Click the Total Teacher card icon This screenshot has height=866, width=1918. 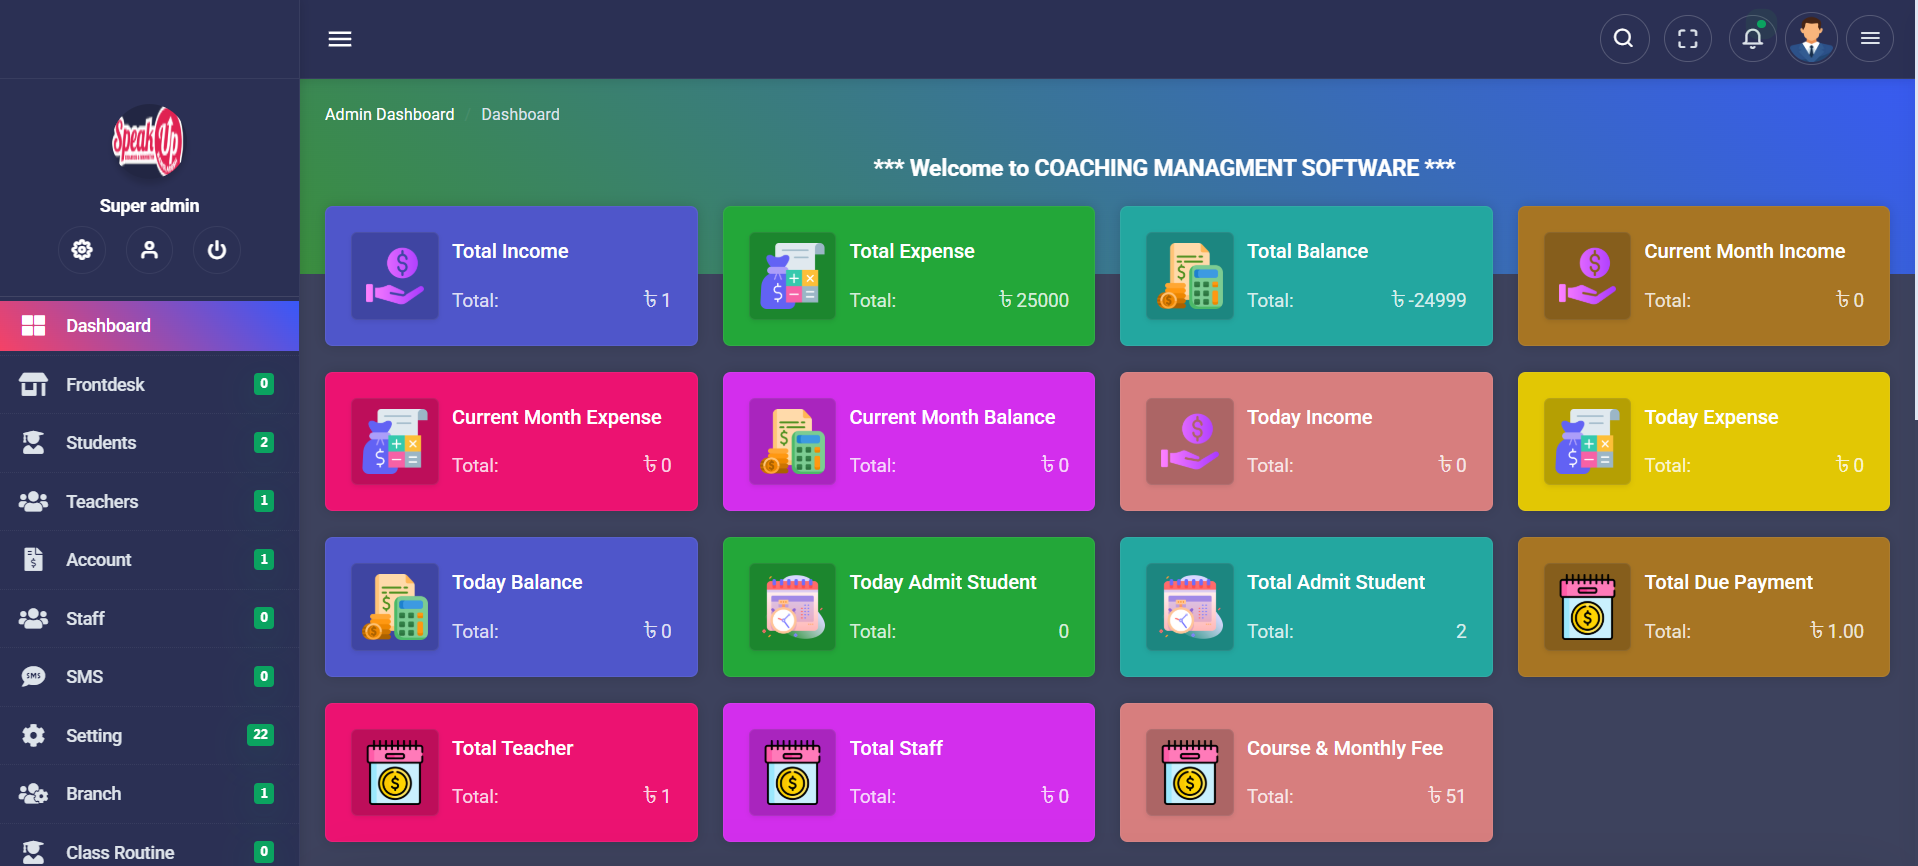[x=395, y=772]
